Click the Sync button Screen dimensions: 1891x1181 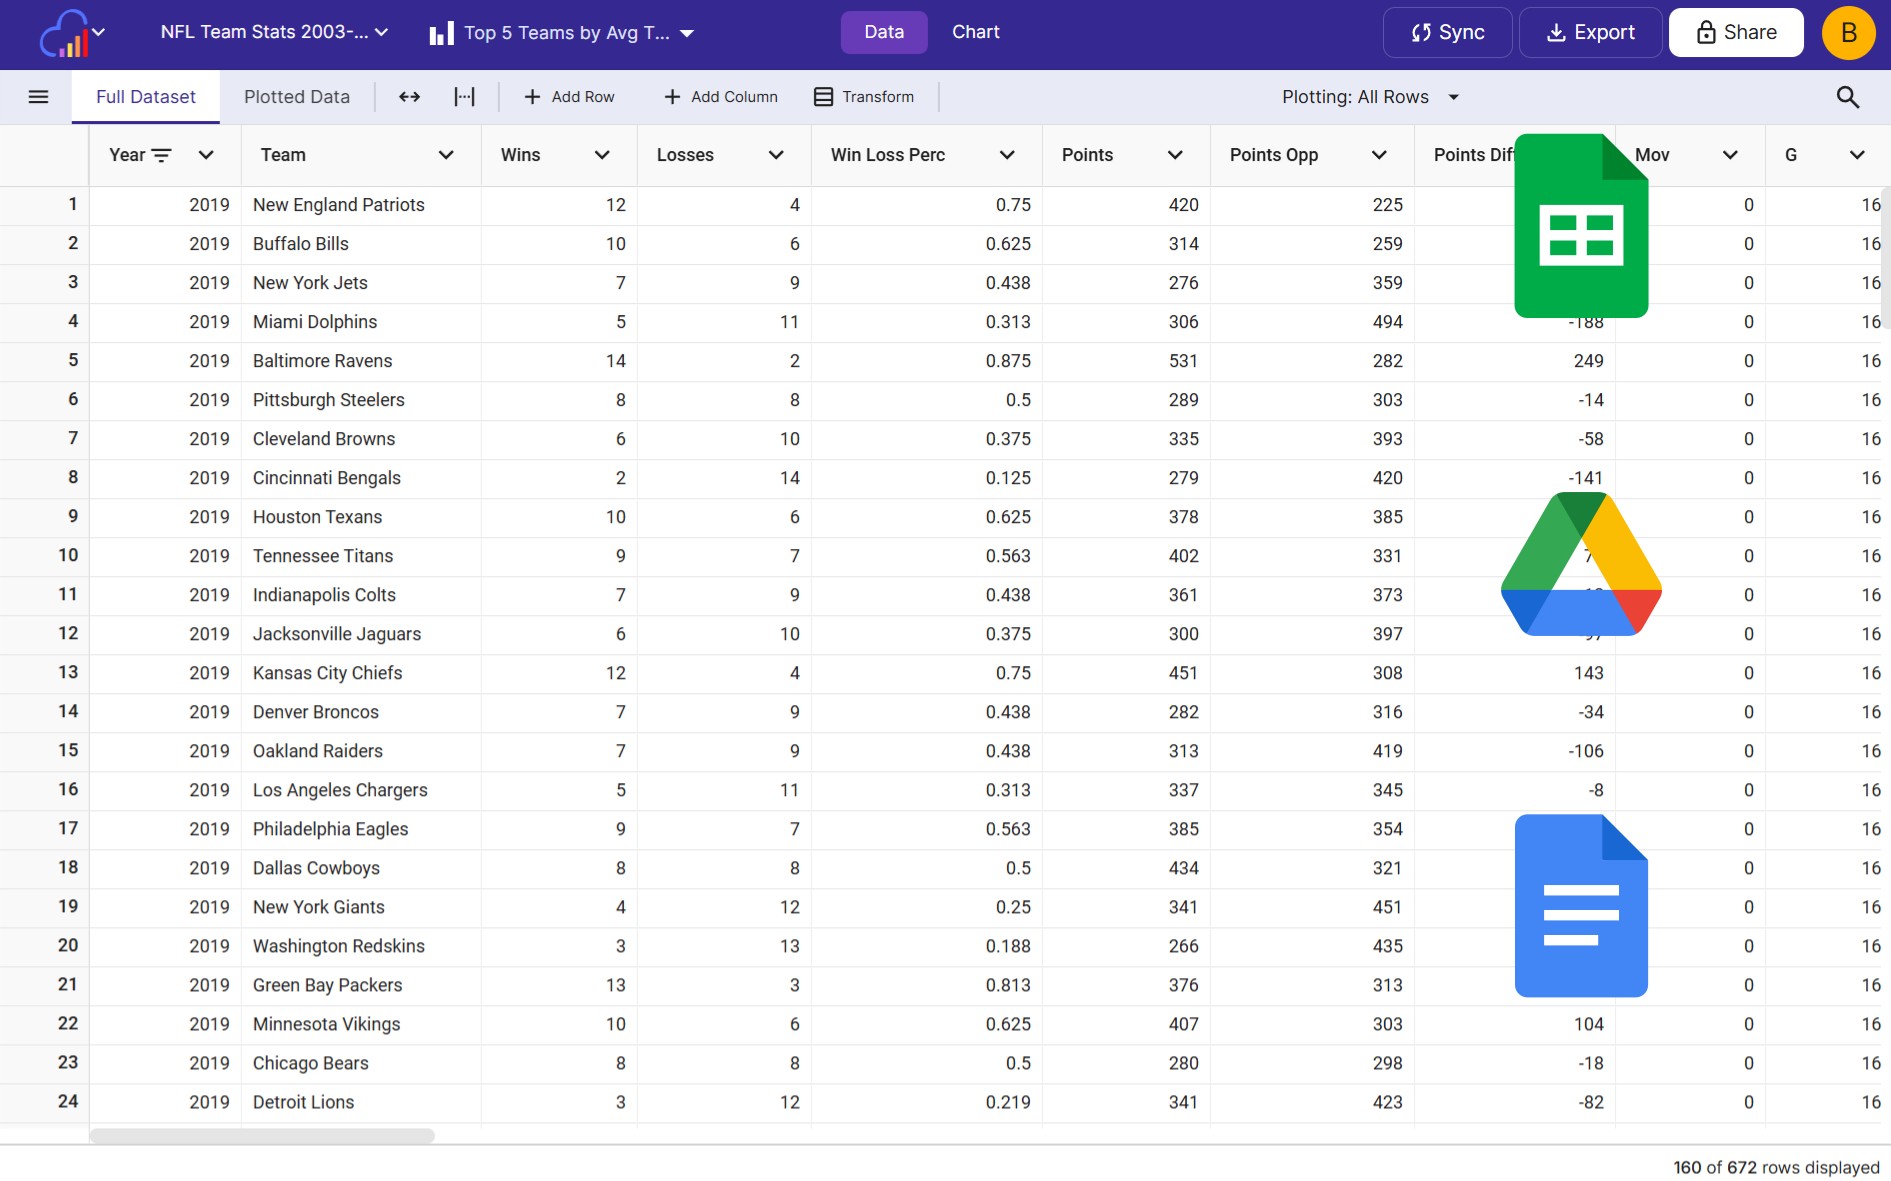(x=1447, y=33)
